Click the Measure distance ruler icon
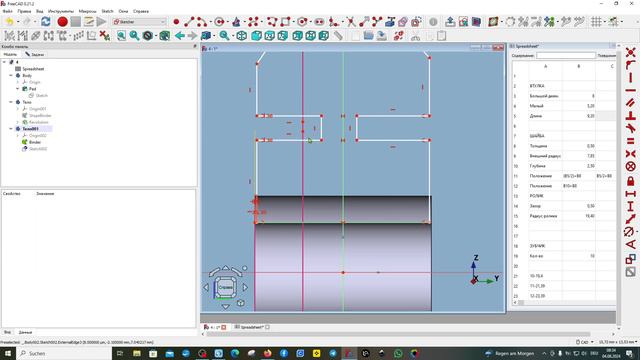The width and height of the screenshot is (640, 360). (x=338, y=36)
